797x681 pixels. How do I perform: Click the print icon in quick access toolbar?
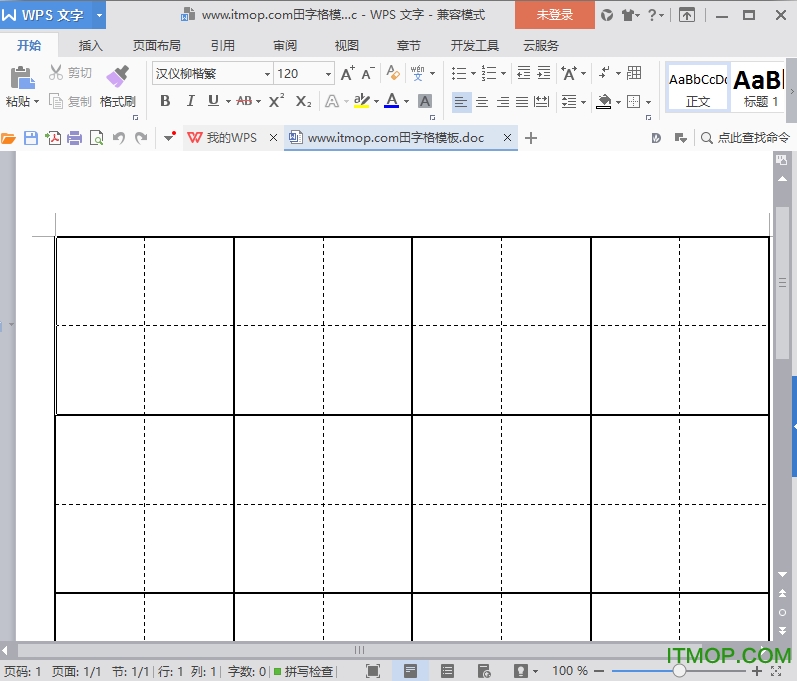point(74,138)
